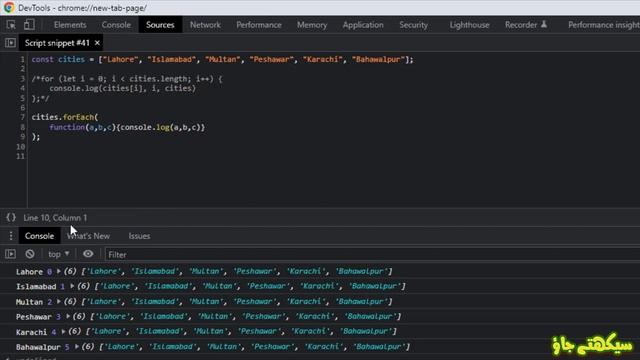Open the Security panel tab
The width and height of the screenshot is (640, 360).
pos(413,25)
